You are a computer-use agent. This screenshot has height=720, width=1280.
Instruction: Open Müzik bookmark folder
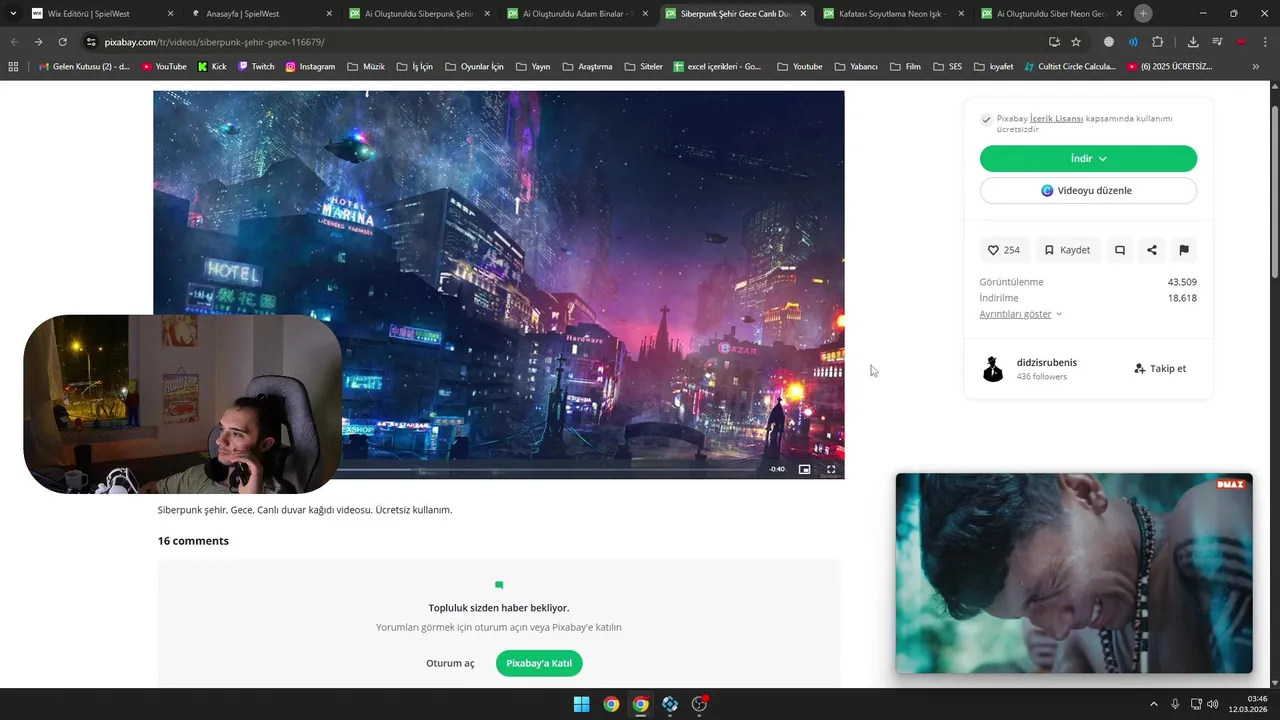pyautogui.click(x=366, y=67)
